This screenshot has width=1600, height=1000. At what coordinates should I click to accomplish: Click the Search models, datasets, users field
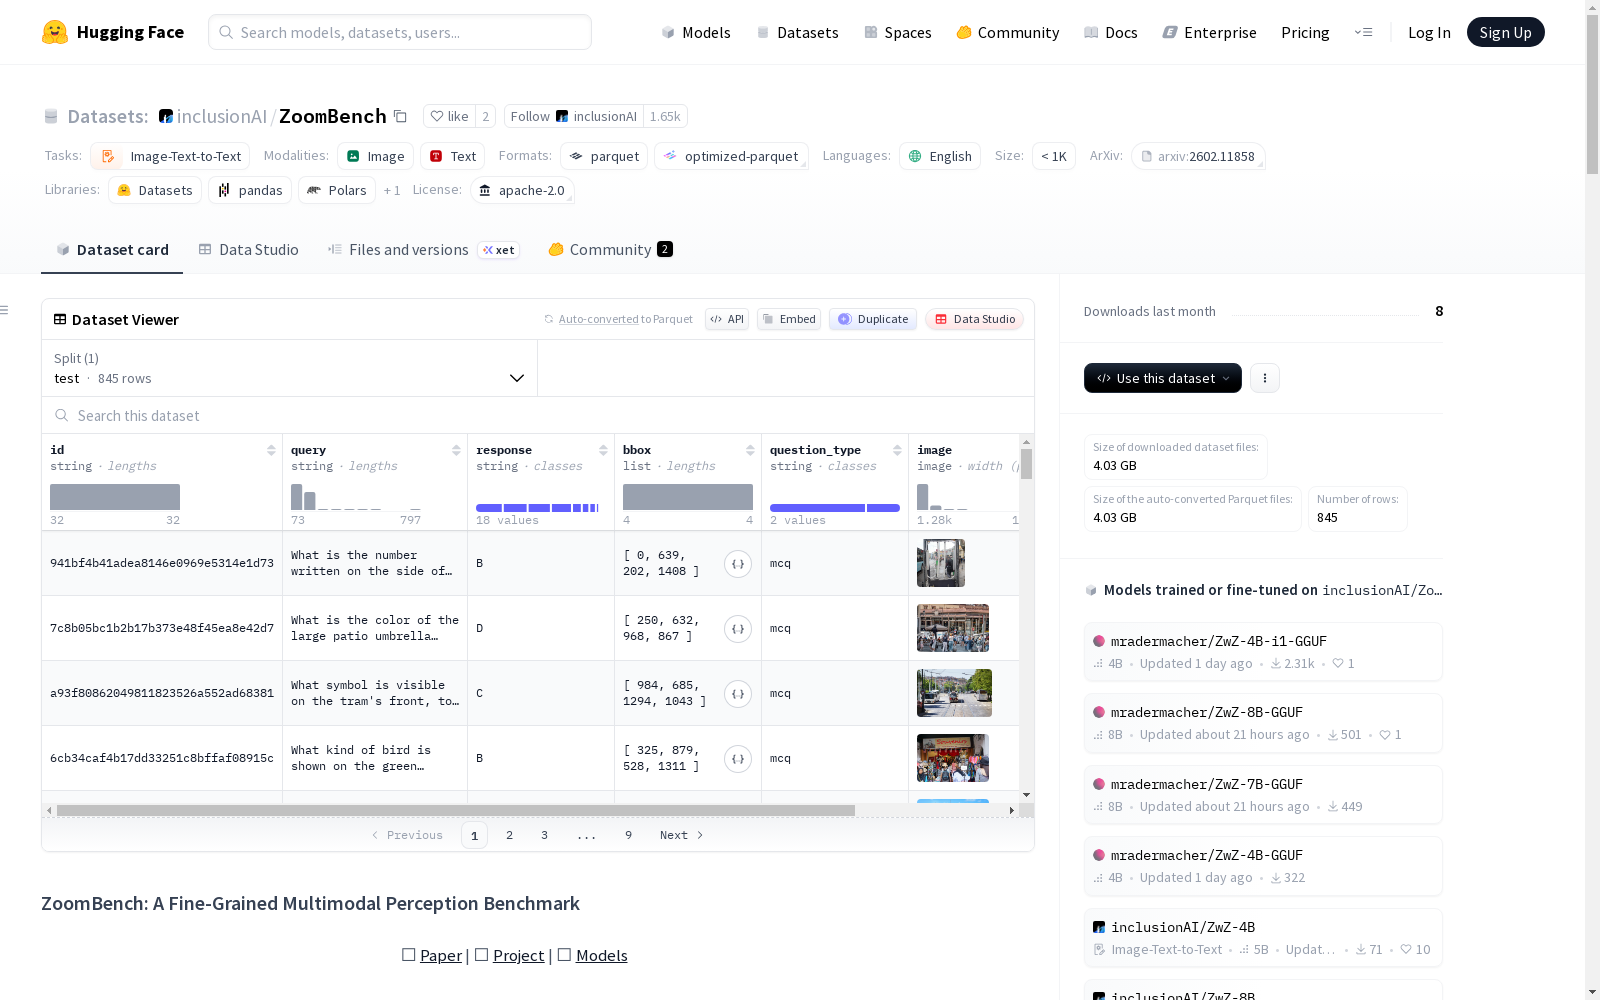click(x=400, y=32)
